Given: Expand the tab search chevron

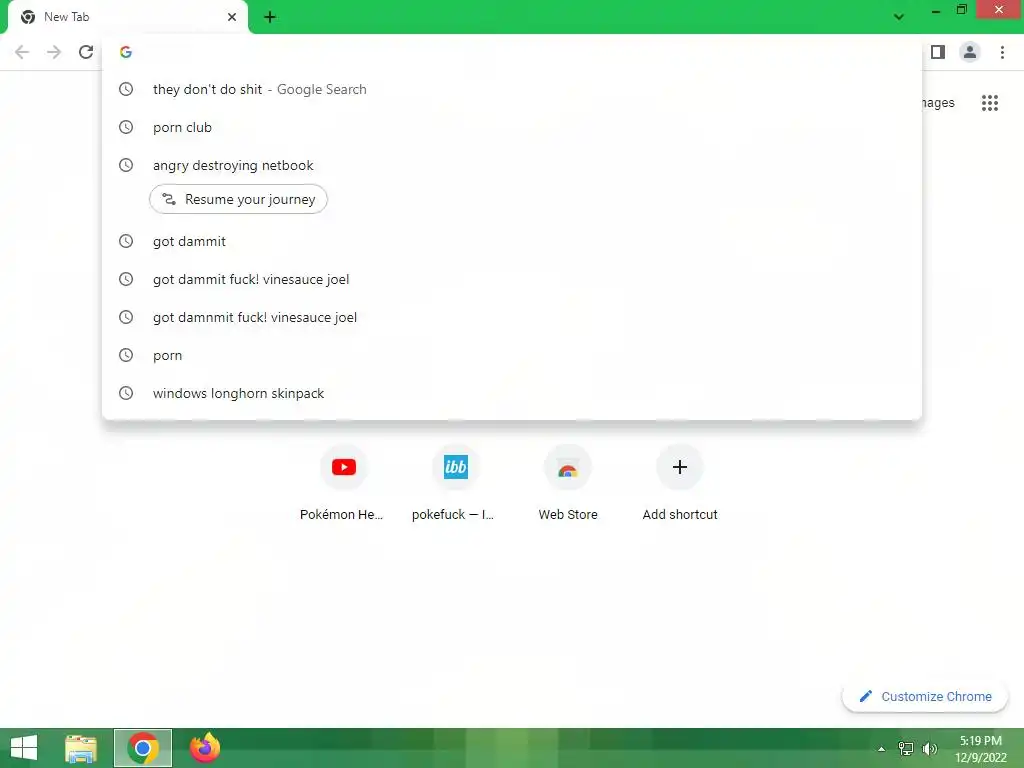Looking at the screenshot, I should (899, 17).
